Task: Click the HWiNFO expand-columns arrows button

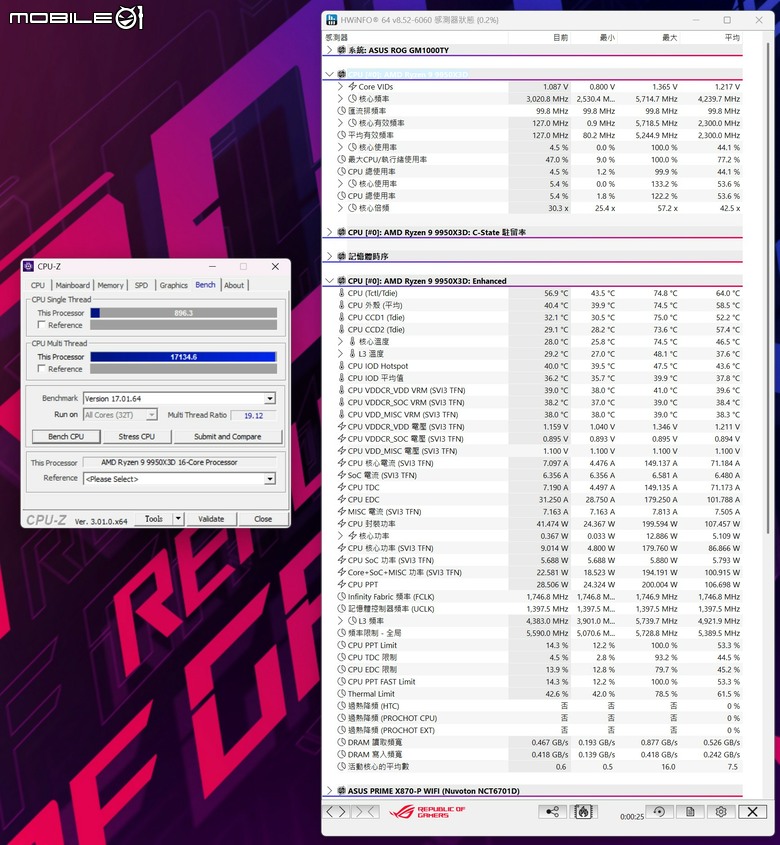Action: coord(336,812)
